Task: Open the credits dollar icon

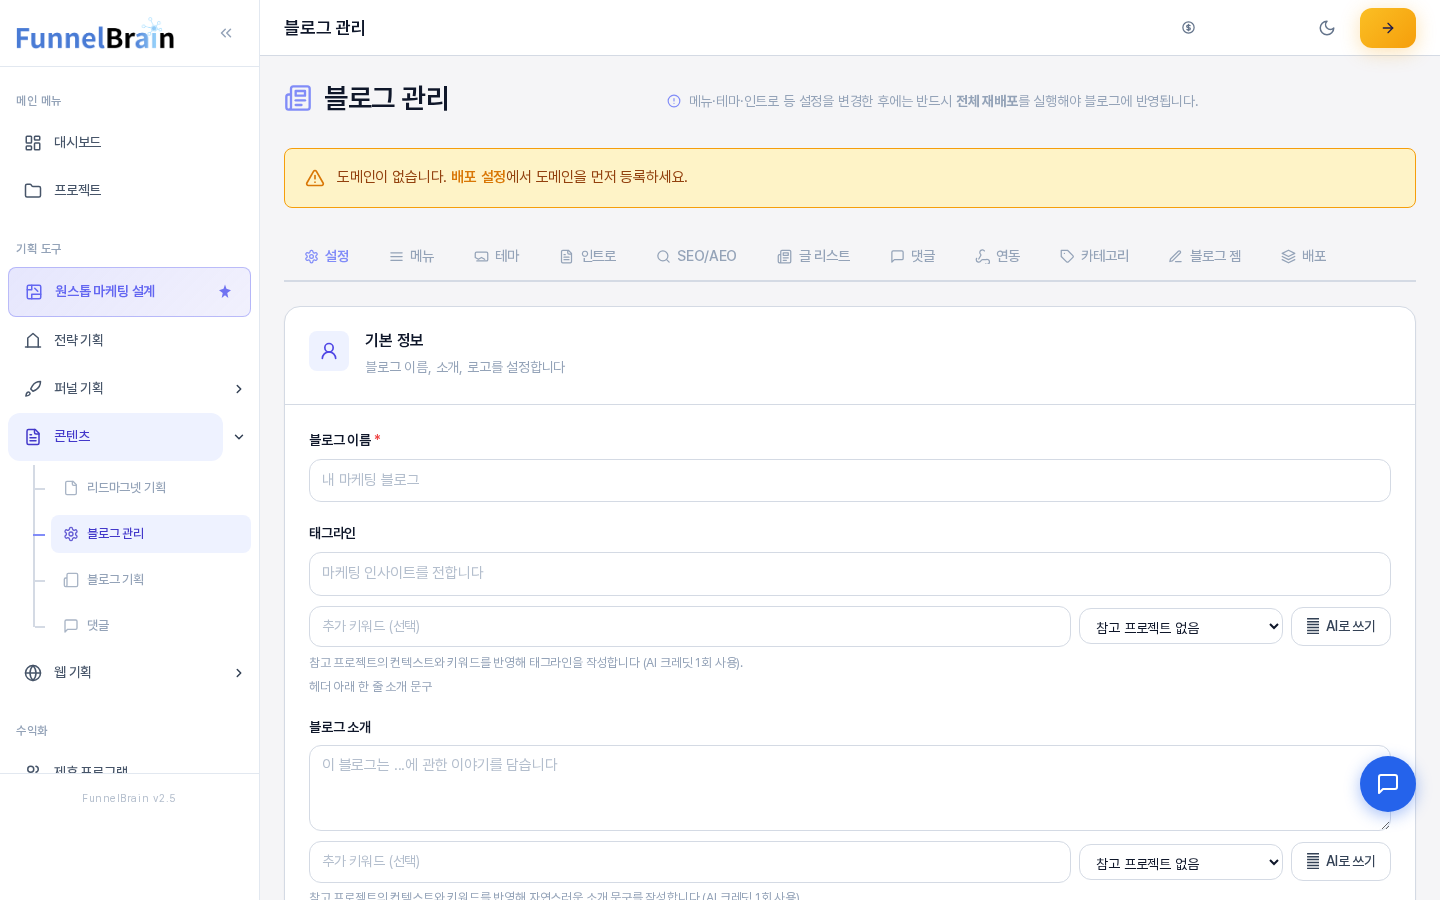Action: (1188, 28)
